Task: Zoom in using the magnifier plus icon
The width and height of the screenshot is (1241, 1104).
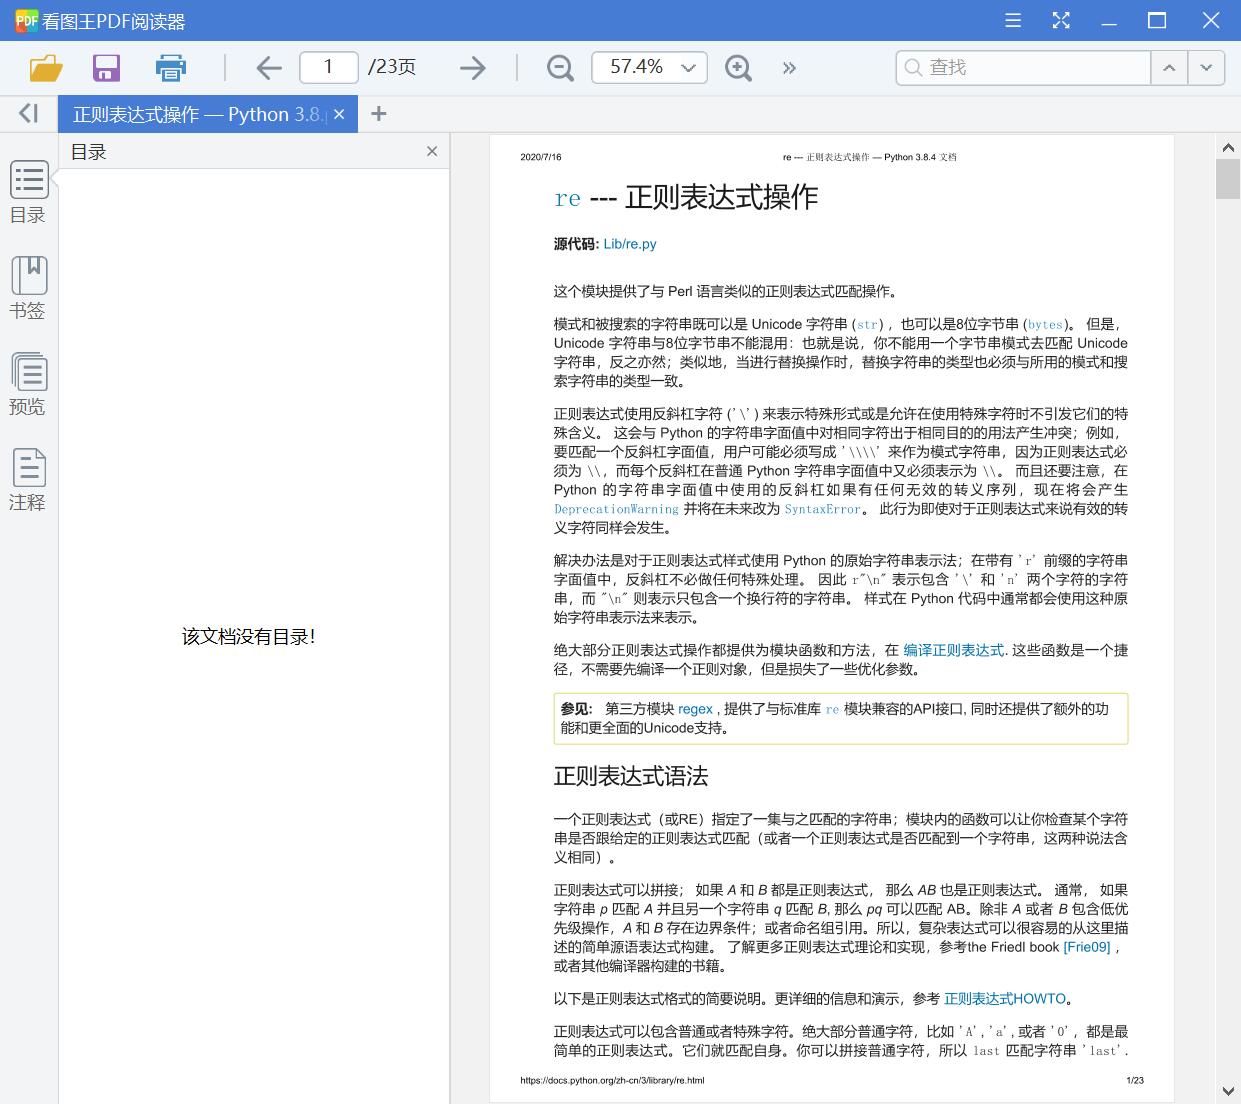Action: (738, 67)
